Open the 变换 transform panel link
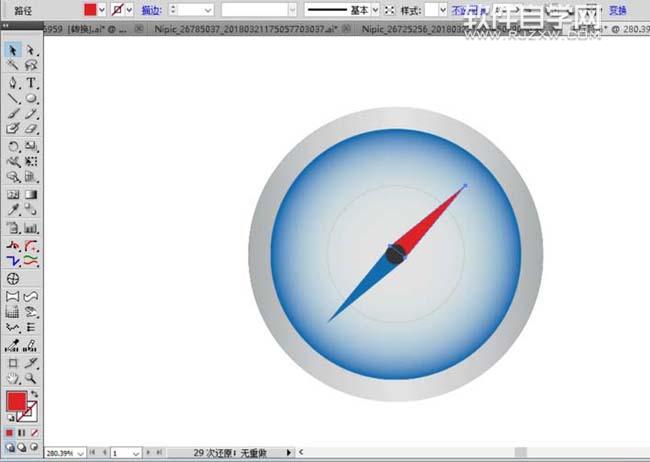 click(x=617, y=10)
